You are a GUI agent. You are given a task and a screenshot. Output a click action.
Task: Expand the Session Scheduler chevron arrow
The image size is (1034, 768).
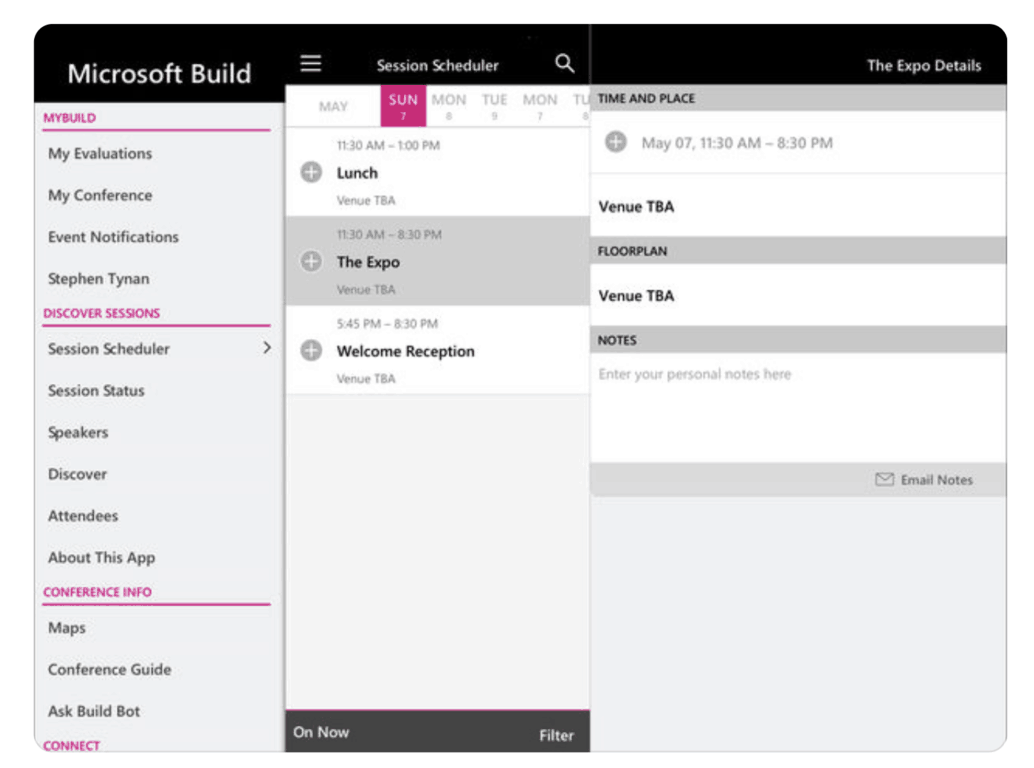[267, 348]
